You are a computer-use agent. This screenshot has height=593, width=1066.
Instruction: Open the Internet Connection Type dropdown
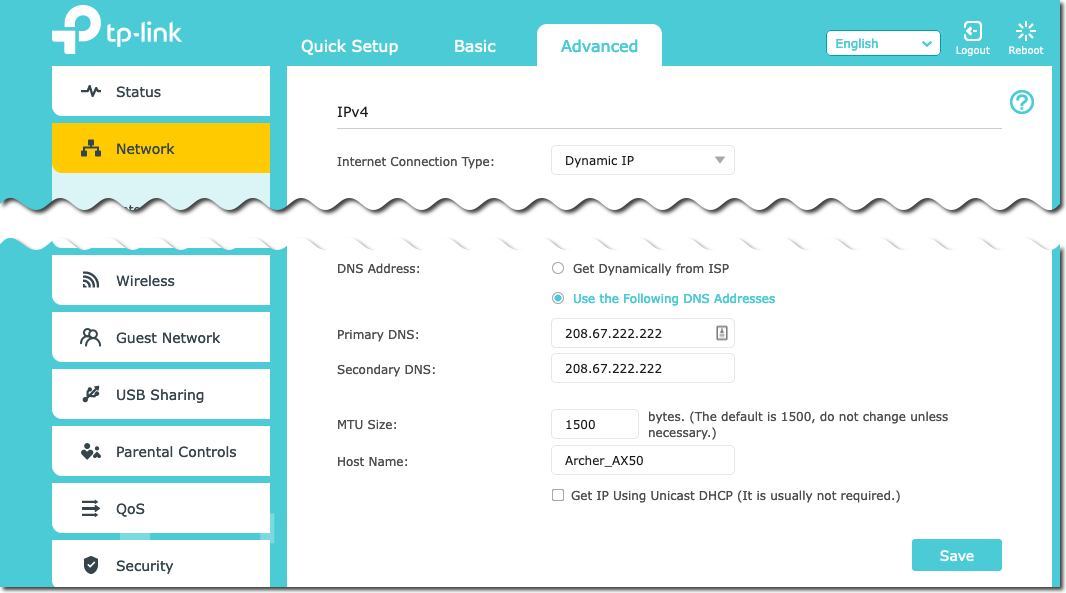pos(642,161)
